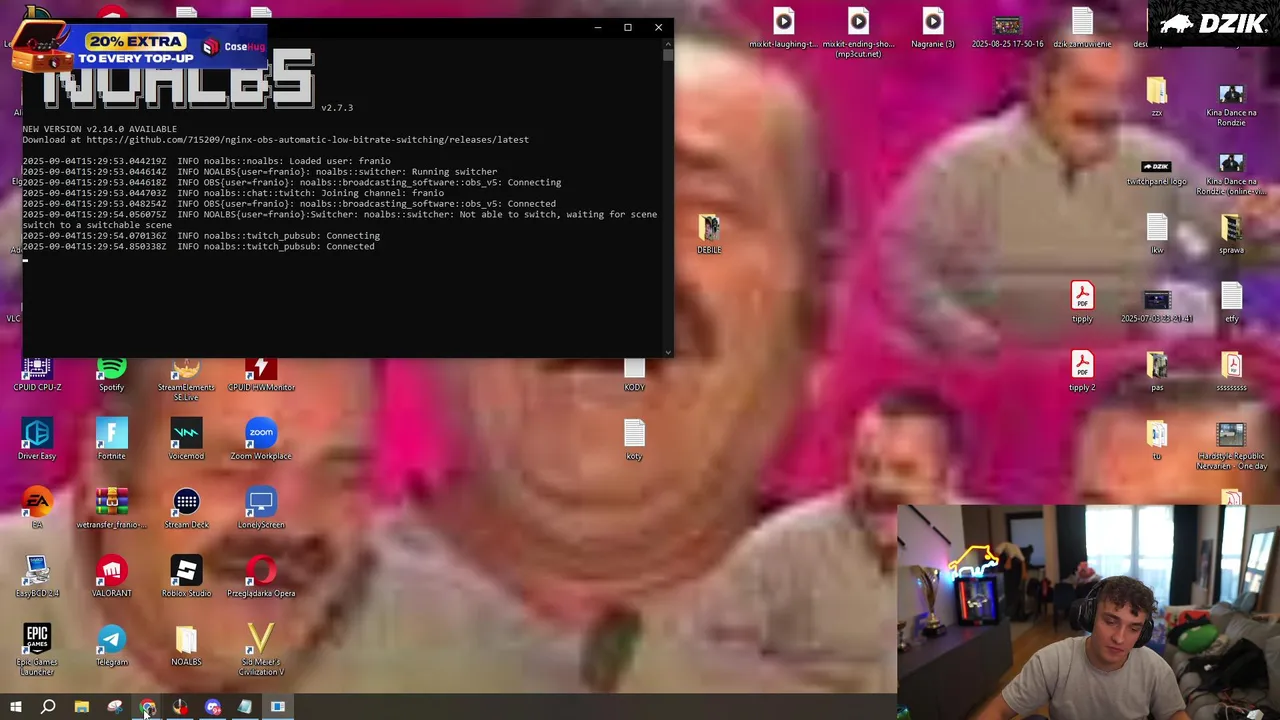Click the 'Loaded user: franio' log line
Image resolution: width=1280 pixels, height=720 pixels.
206,161
